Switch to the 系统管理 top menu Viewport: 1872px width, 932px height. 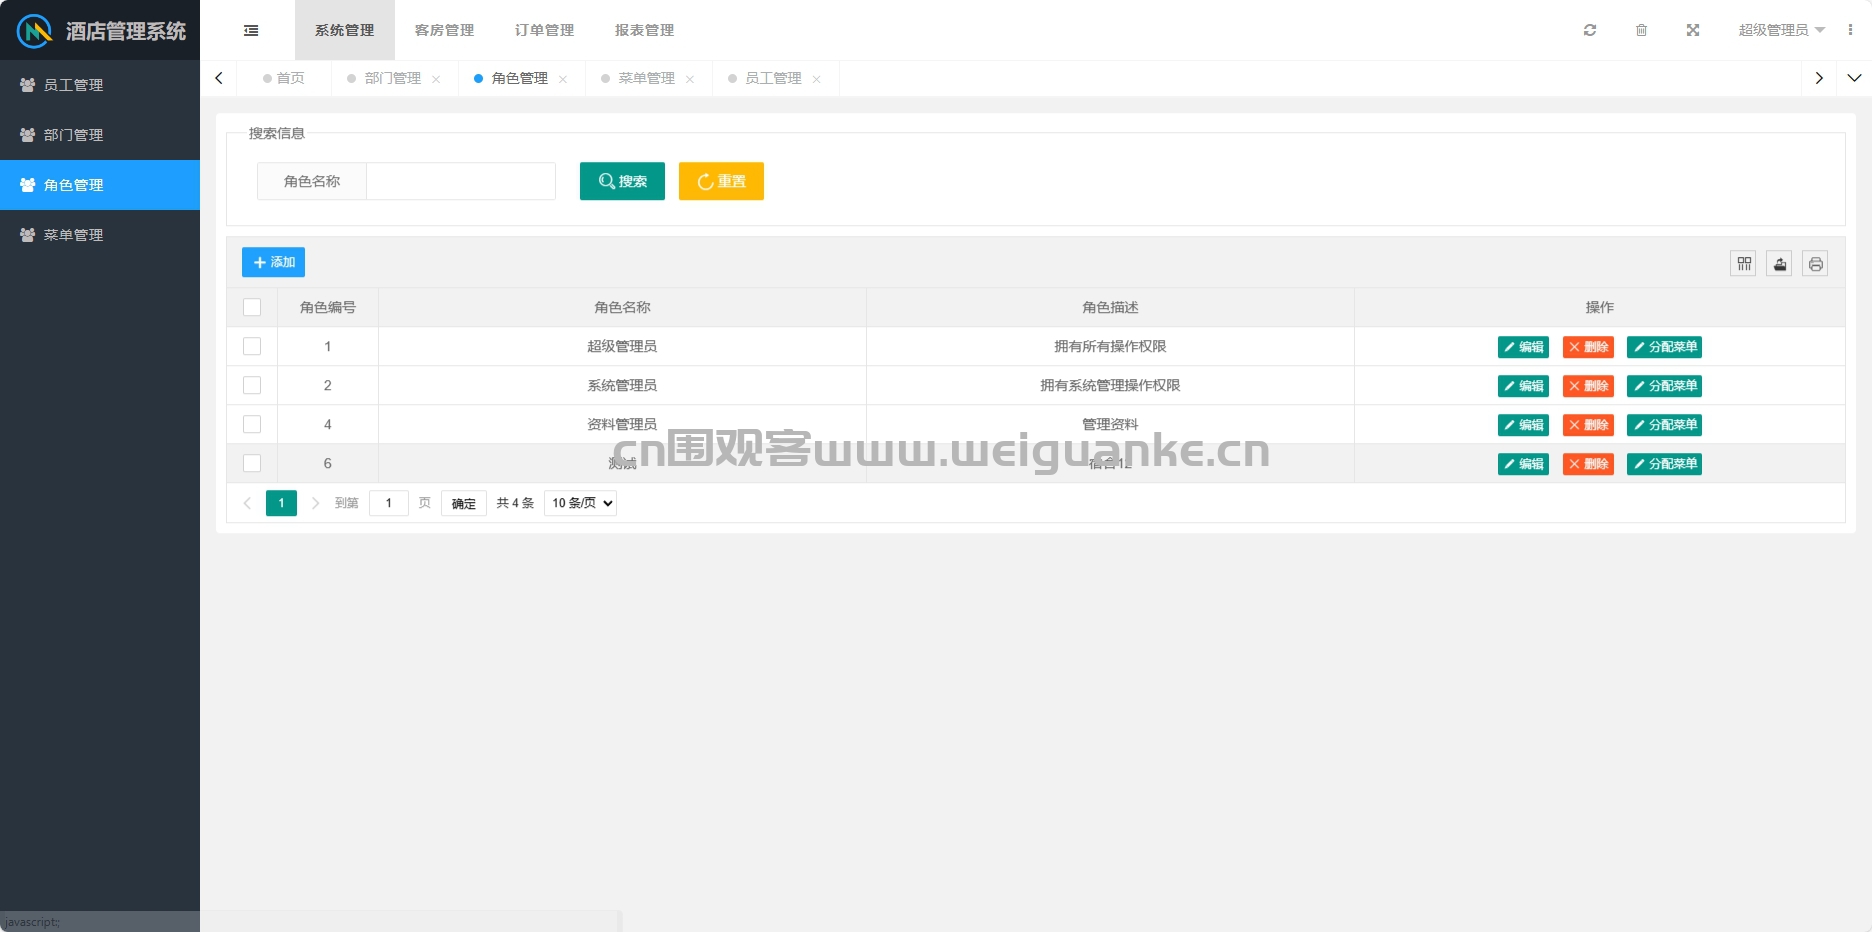pyautogui.click(x=345, y=30)
